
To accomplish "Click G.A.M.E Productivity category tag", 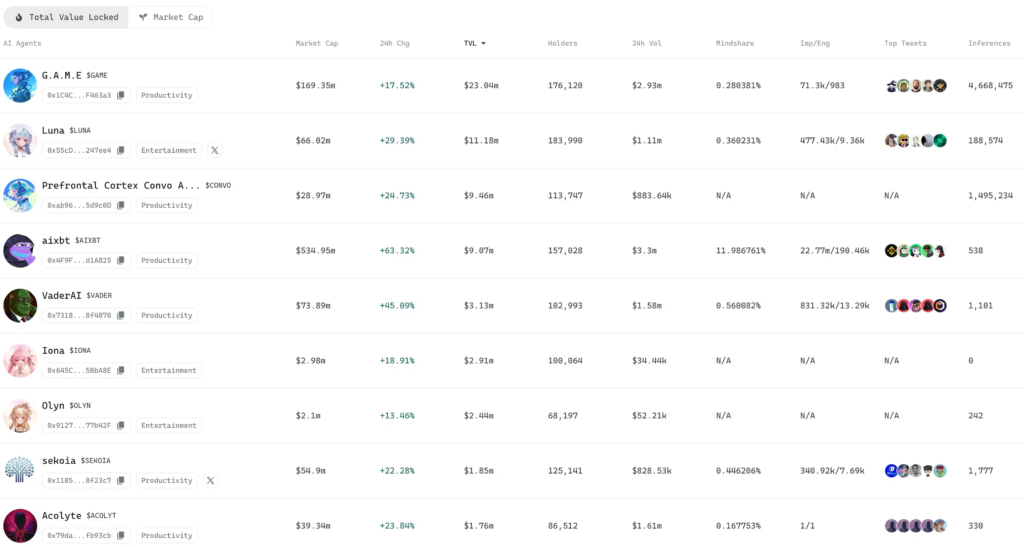I will pyautogui.click(x=167, y=95).
